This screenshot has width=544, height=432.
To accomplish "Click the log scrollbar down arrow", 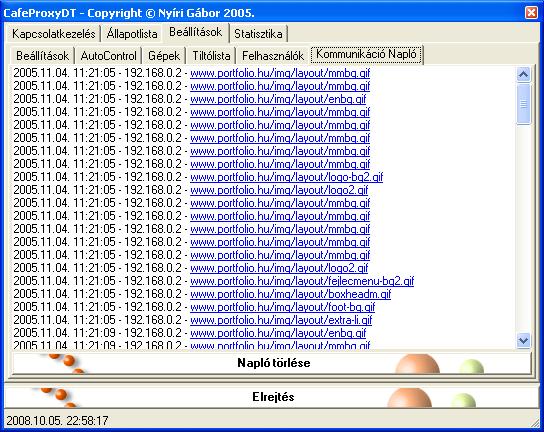I will [523, 340].
